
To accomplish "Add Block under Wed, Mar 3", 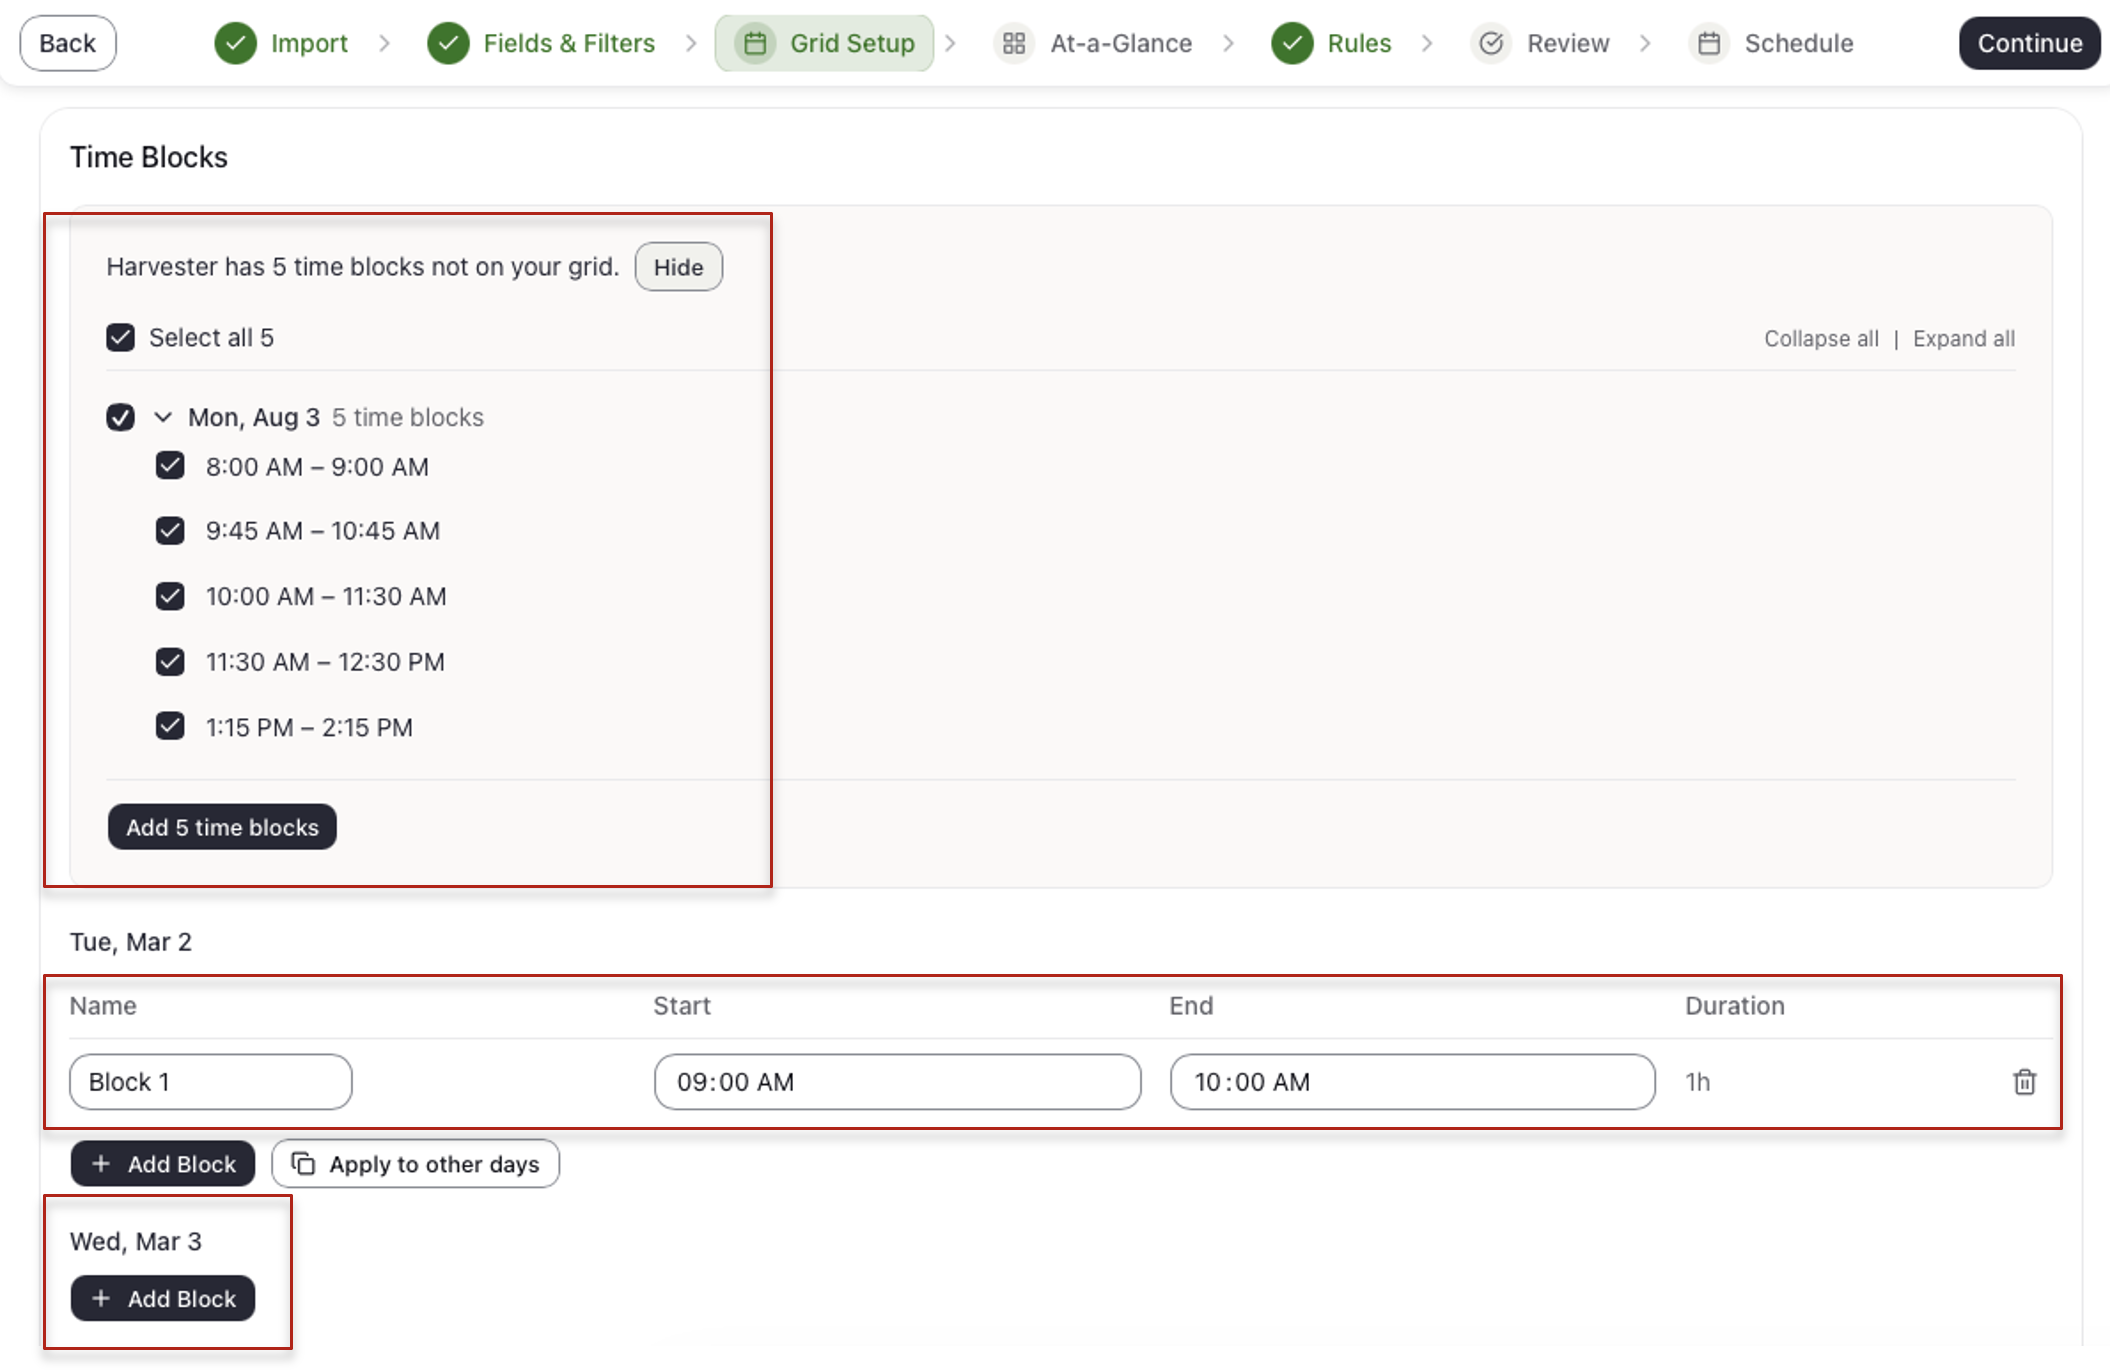I will tap(163, 1298).
